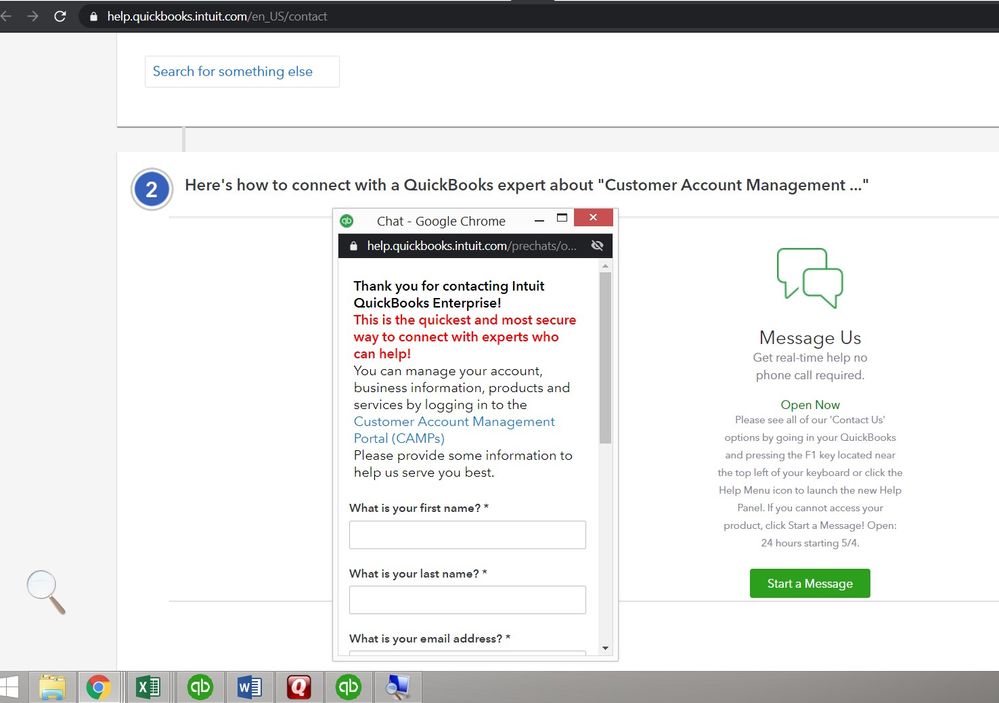Click the Chat popup URL text
999x703 pixels.
point(471,246)
